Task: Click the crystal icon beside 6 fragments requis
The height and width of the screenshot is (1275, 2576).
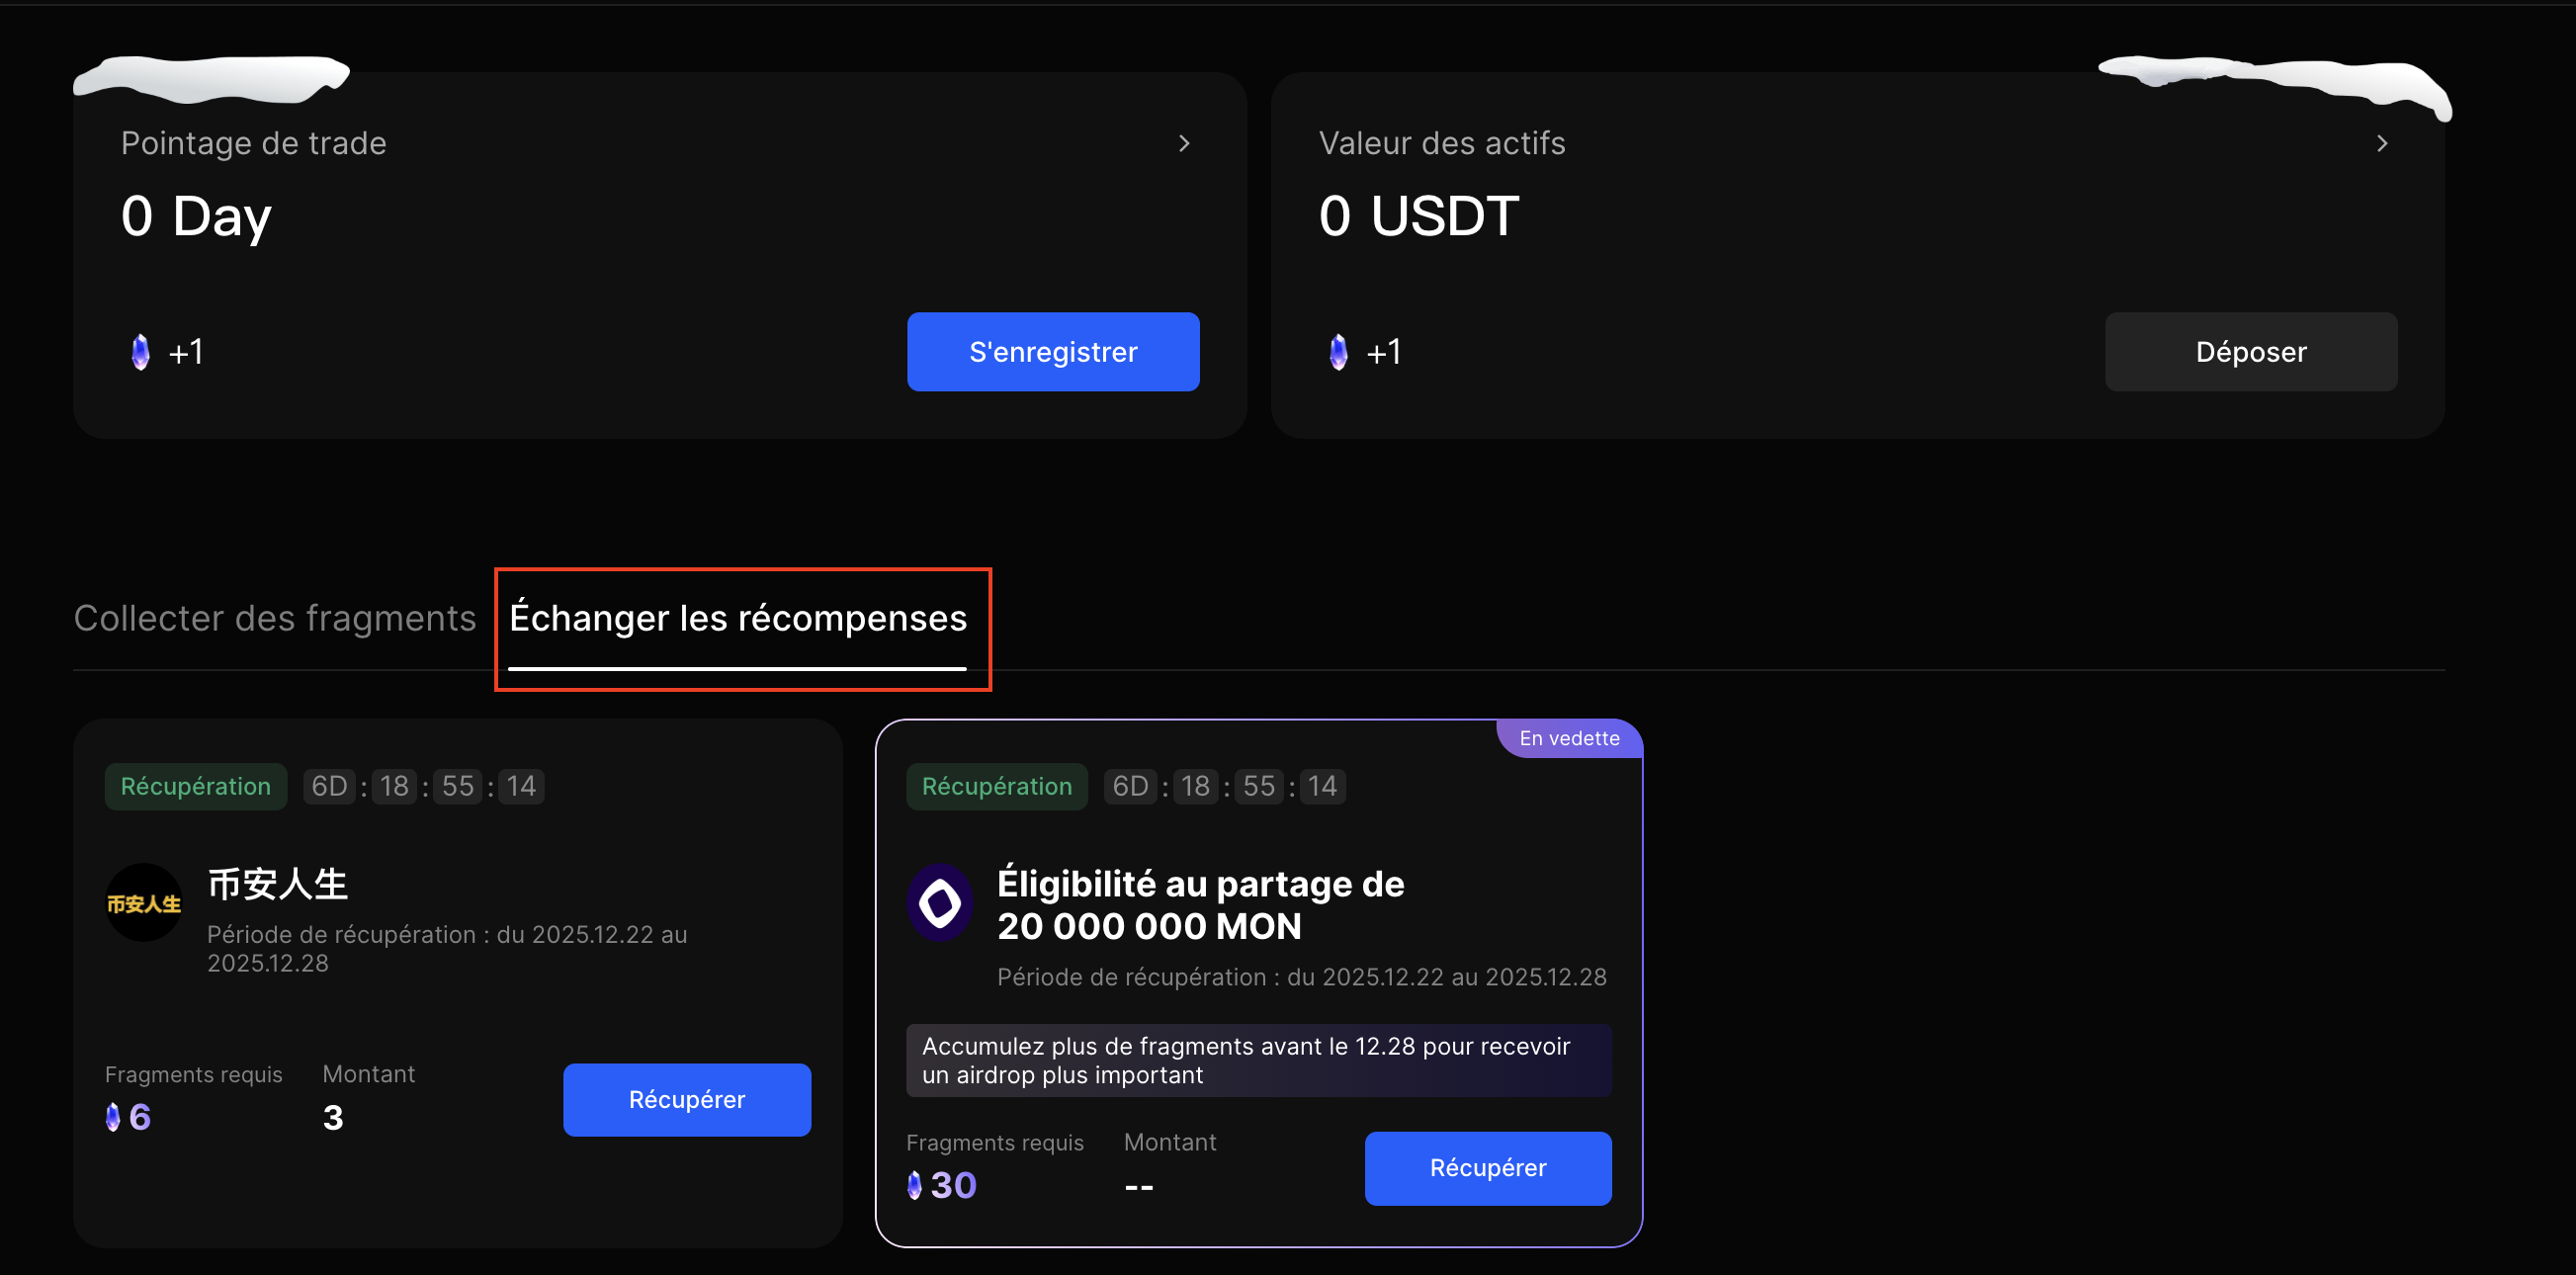Action: pos(113,1117)
